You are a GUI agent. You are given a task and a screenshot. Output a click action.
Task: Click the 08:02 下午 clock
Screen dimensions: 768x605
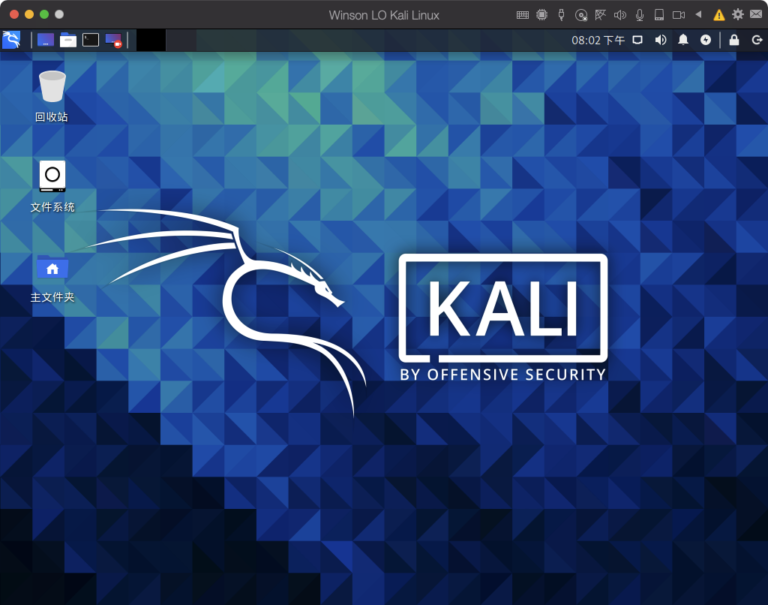point(598,40)
